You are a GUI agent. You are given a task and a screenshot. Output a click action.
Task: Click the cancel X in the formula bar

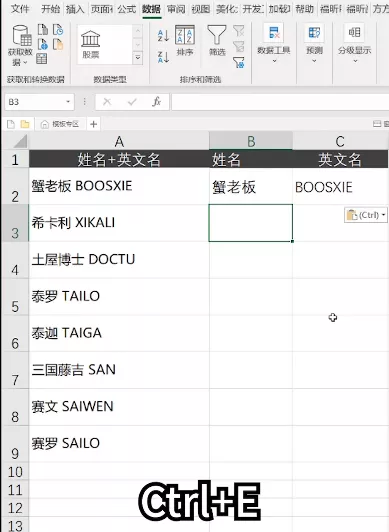(107, 102)
